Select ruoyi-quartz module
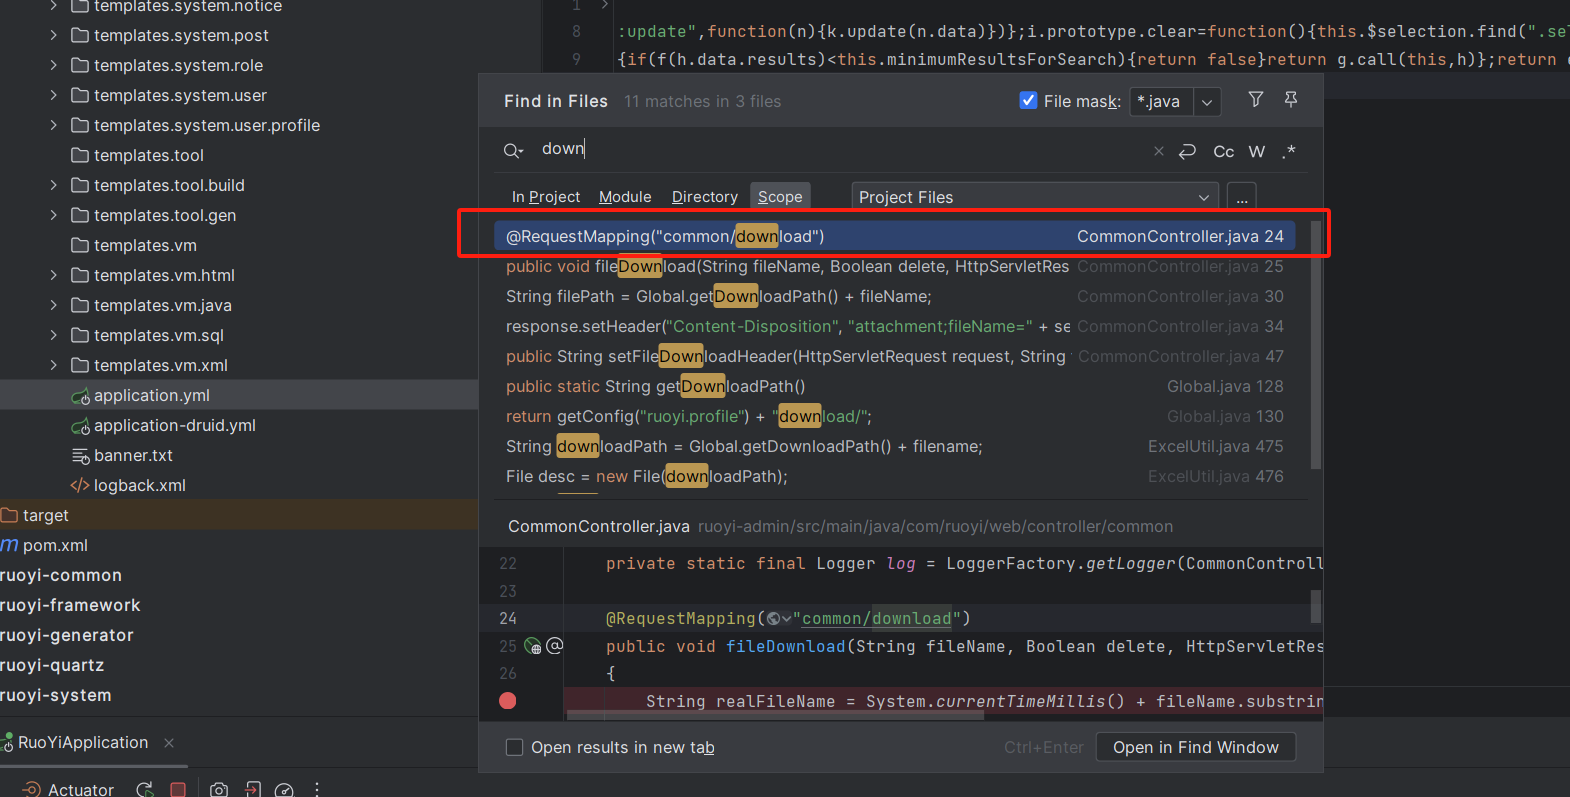This screenshot has width=1570, height=797. pyautogui.click(x=52, y=665)
